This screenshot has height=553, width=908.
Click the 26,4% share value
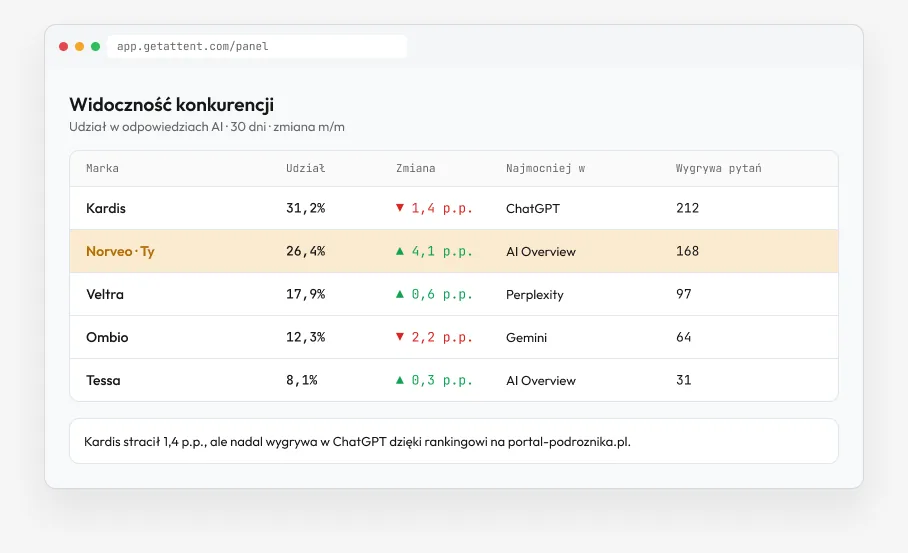[306, 251]
